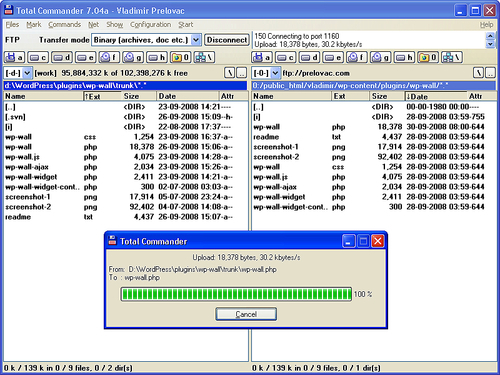This screenshot has height=375, width=500.
Task: Select wp-wall-widget-cont.. php in left panel
Action: [126, 187]
